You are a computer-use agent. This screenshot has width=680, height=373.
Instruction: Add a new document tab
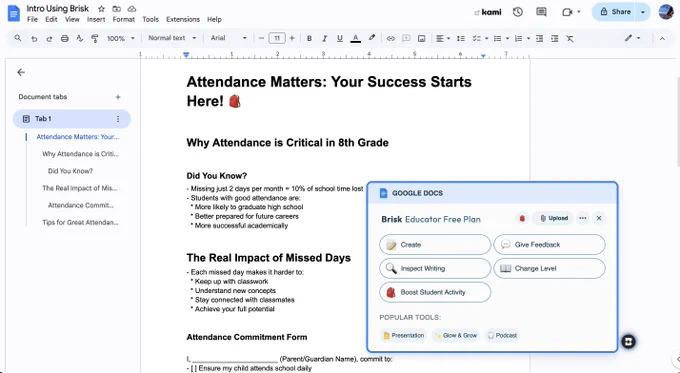(x=118, y=97)
